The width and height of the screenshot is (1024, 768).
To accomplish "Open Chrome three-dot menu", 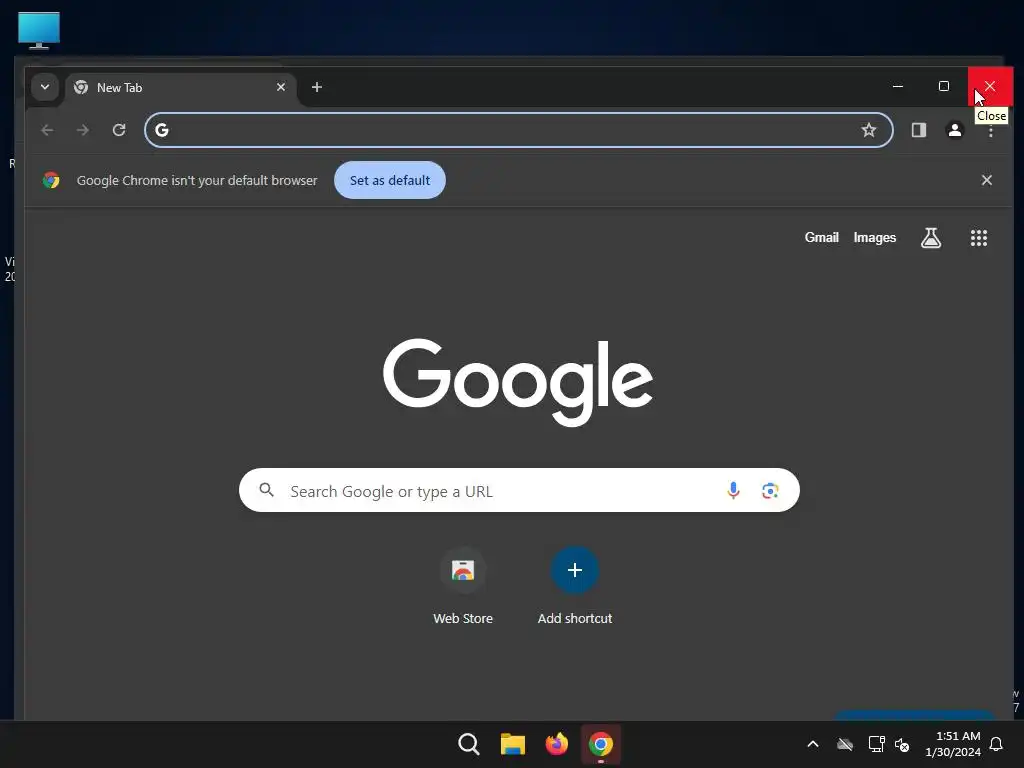I will 991,131.
